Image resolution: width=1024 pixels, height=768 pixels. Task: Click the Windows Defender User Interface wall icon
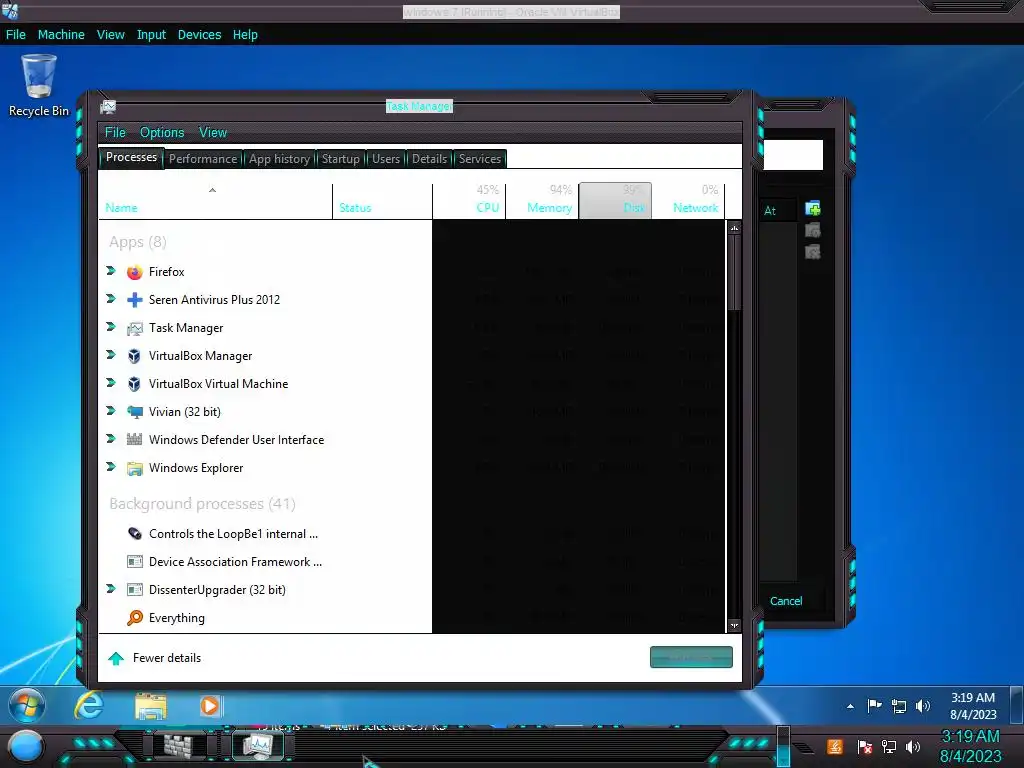coord(135,440)
